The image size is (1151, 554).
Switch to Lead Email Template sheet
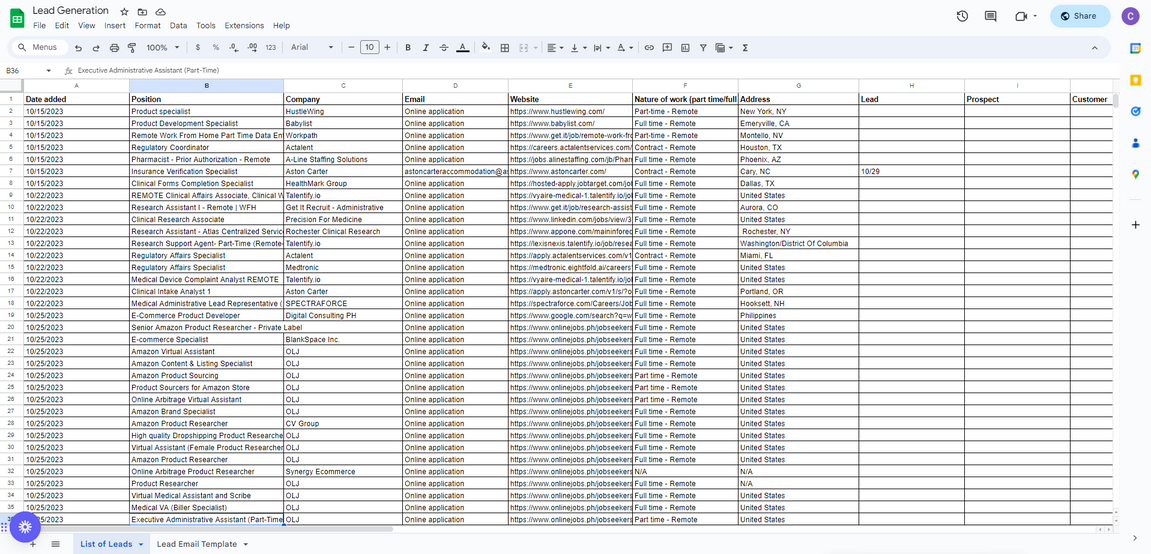[x=197, y=544]
